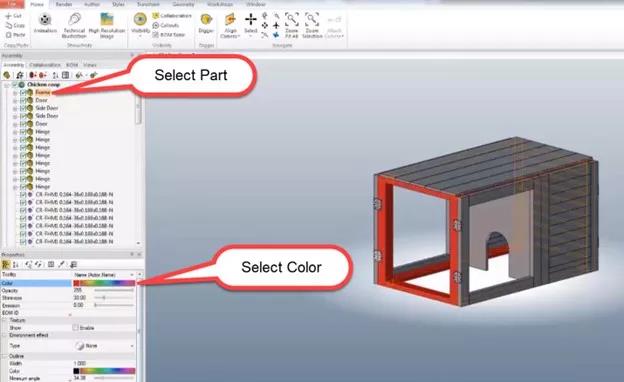Click the Zoom Selection icon
This screenshot has height=382, width=624.
click(x=312, y=25)
